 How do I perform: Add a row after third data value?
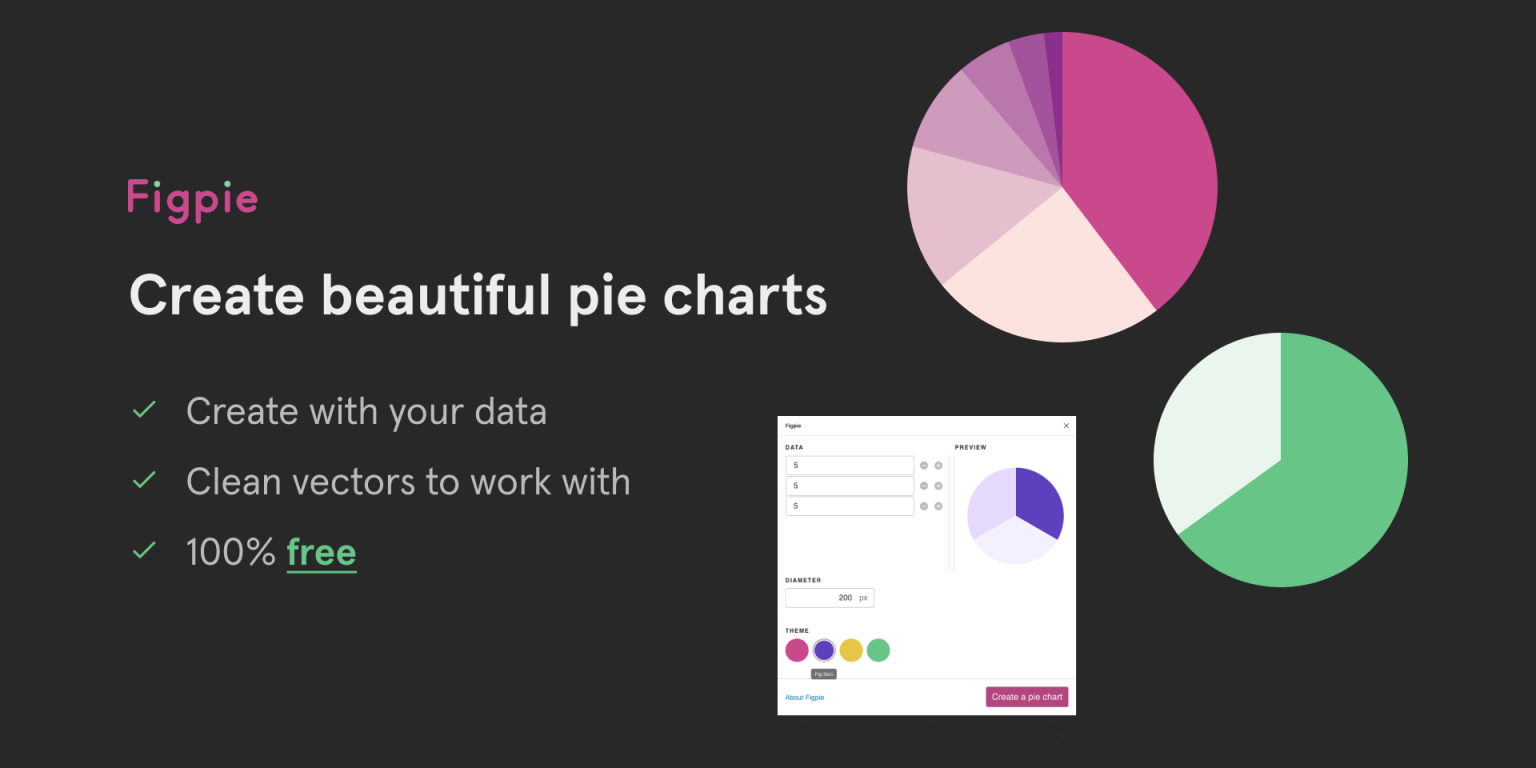(938, 506)
